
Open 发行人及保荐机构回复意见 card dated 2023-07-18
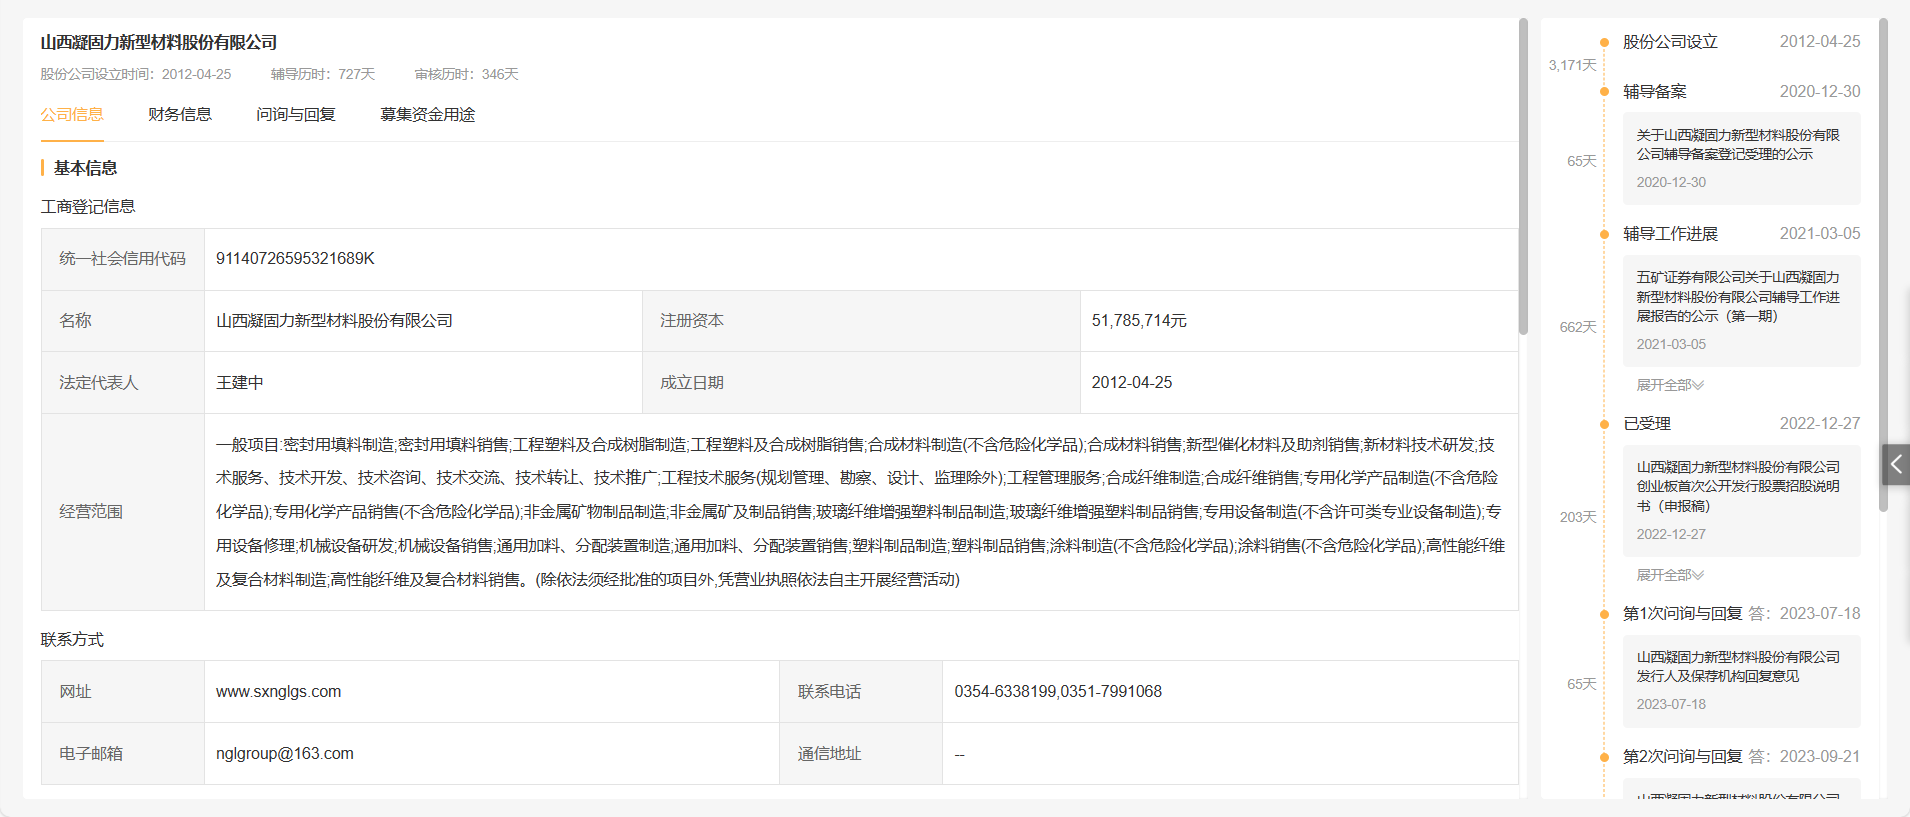1741,680
